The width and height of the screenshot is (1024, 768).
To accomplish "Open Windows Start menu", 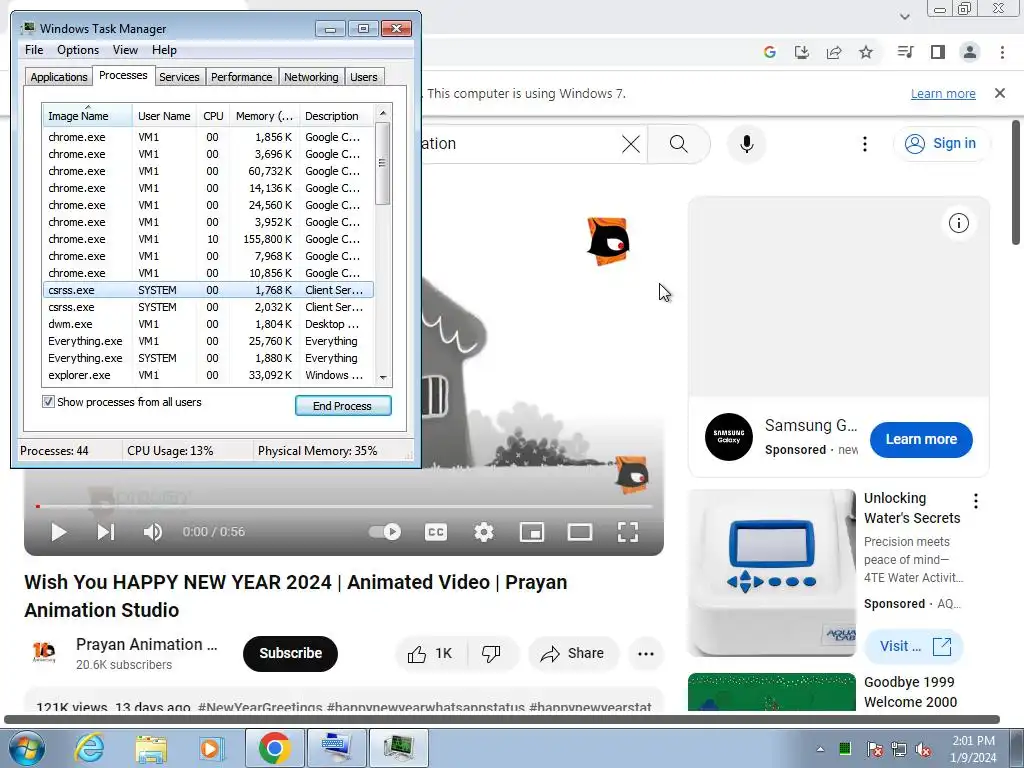I will pos(26,748).
